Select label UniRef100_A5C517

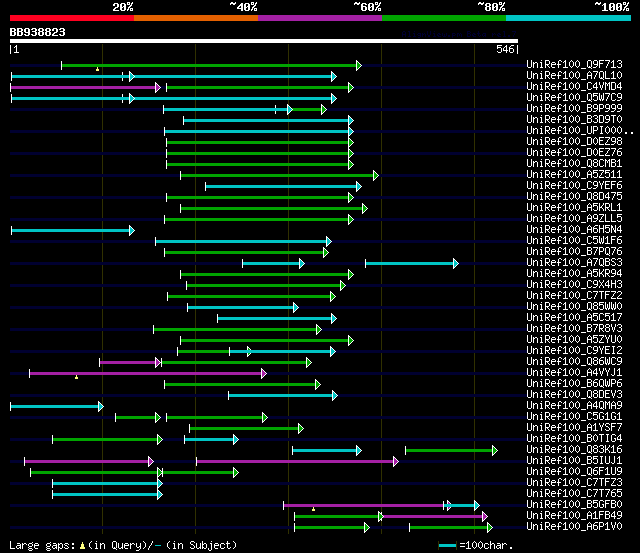pos(574,318)
